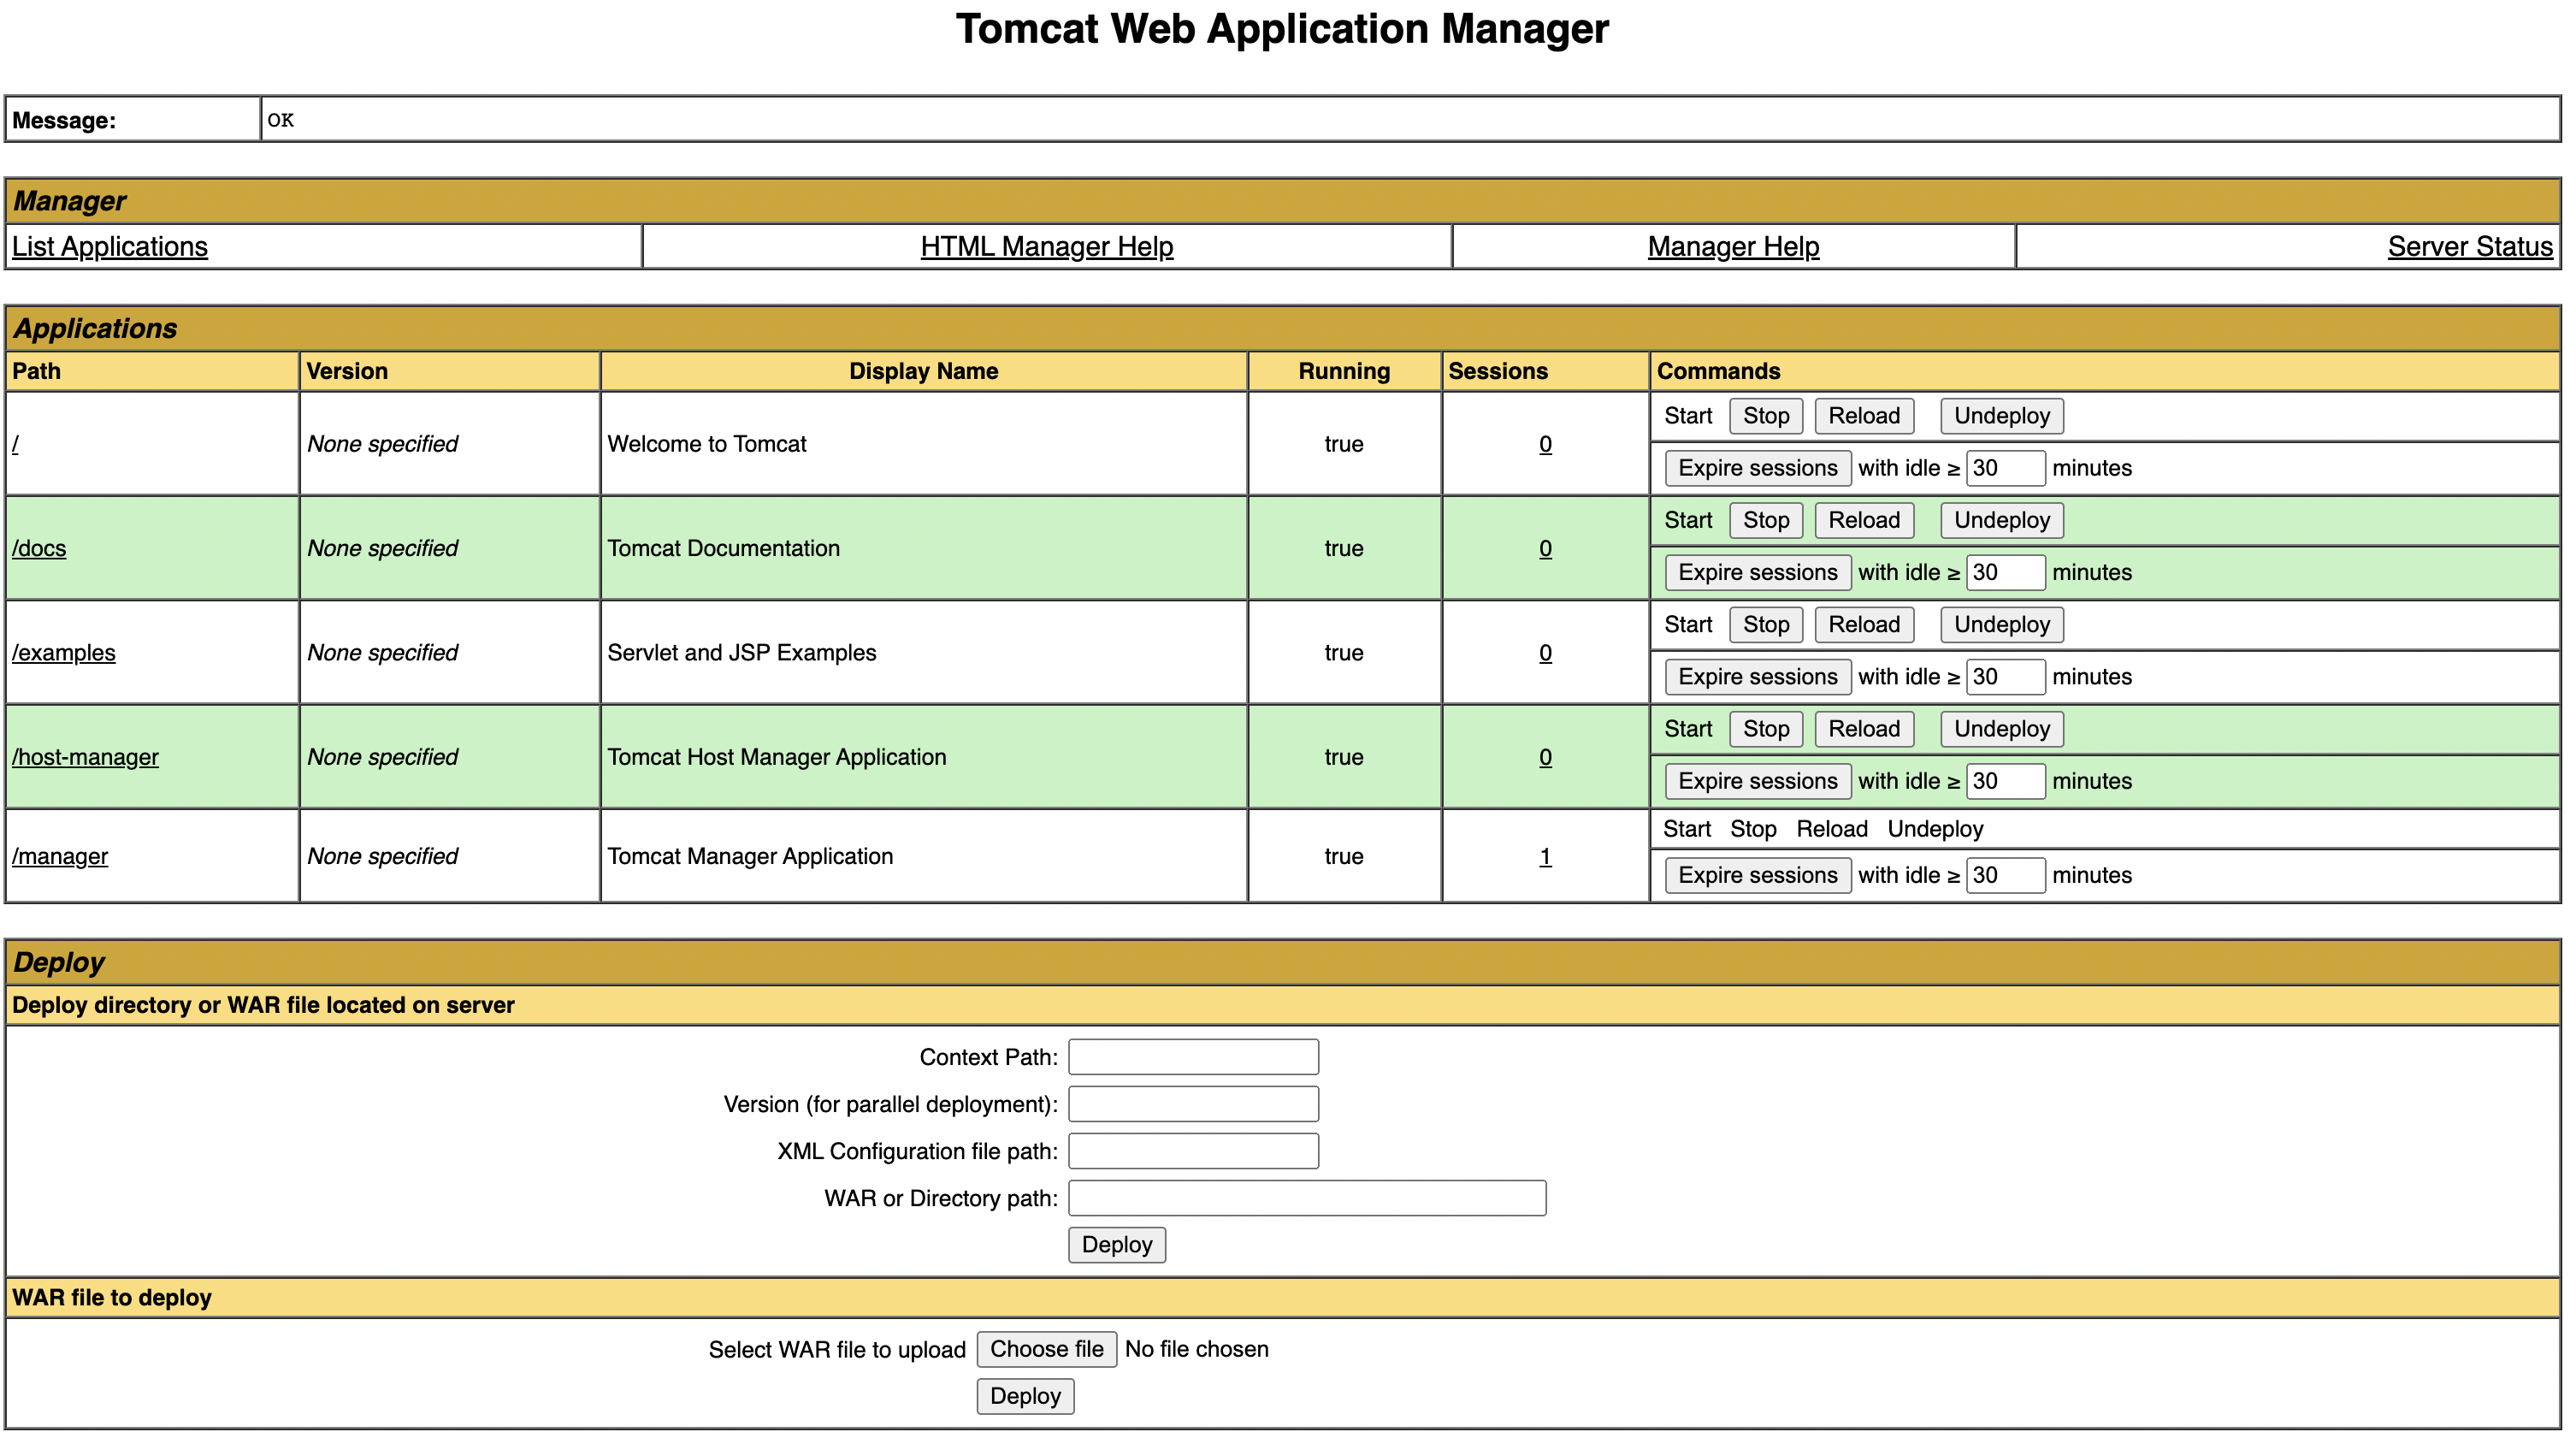2576x1432 pixels.
Task: Stop the /docs application
Action: click(1765, 520)
